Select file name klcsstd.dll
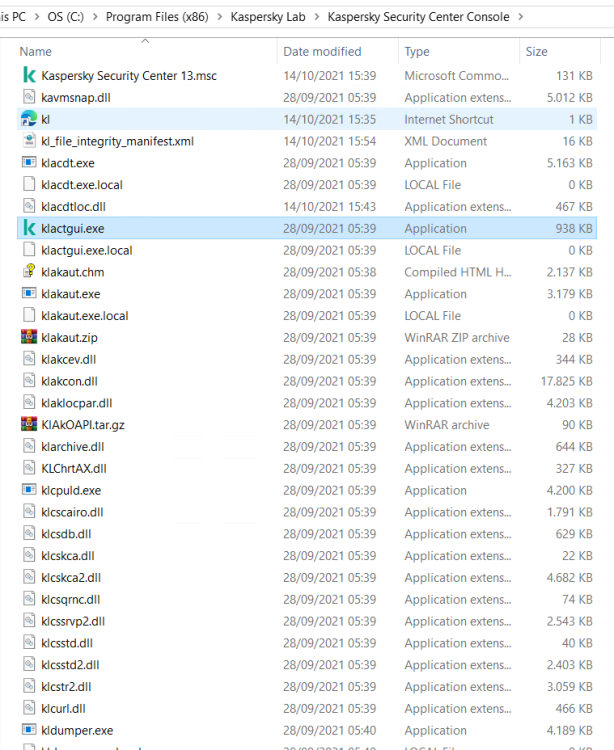Screen dimensions: 614x750 point(67,643)
